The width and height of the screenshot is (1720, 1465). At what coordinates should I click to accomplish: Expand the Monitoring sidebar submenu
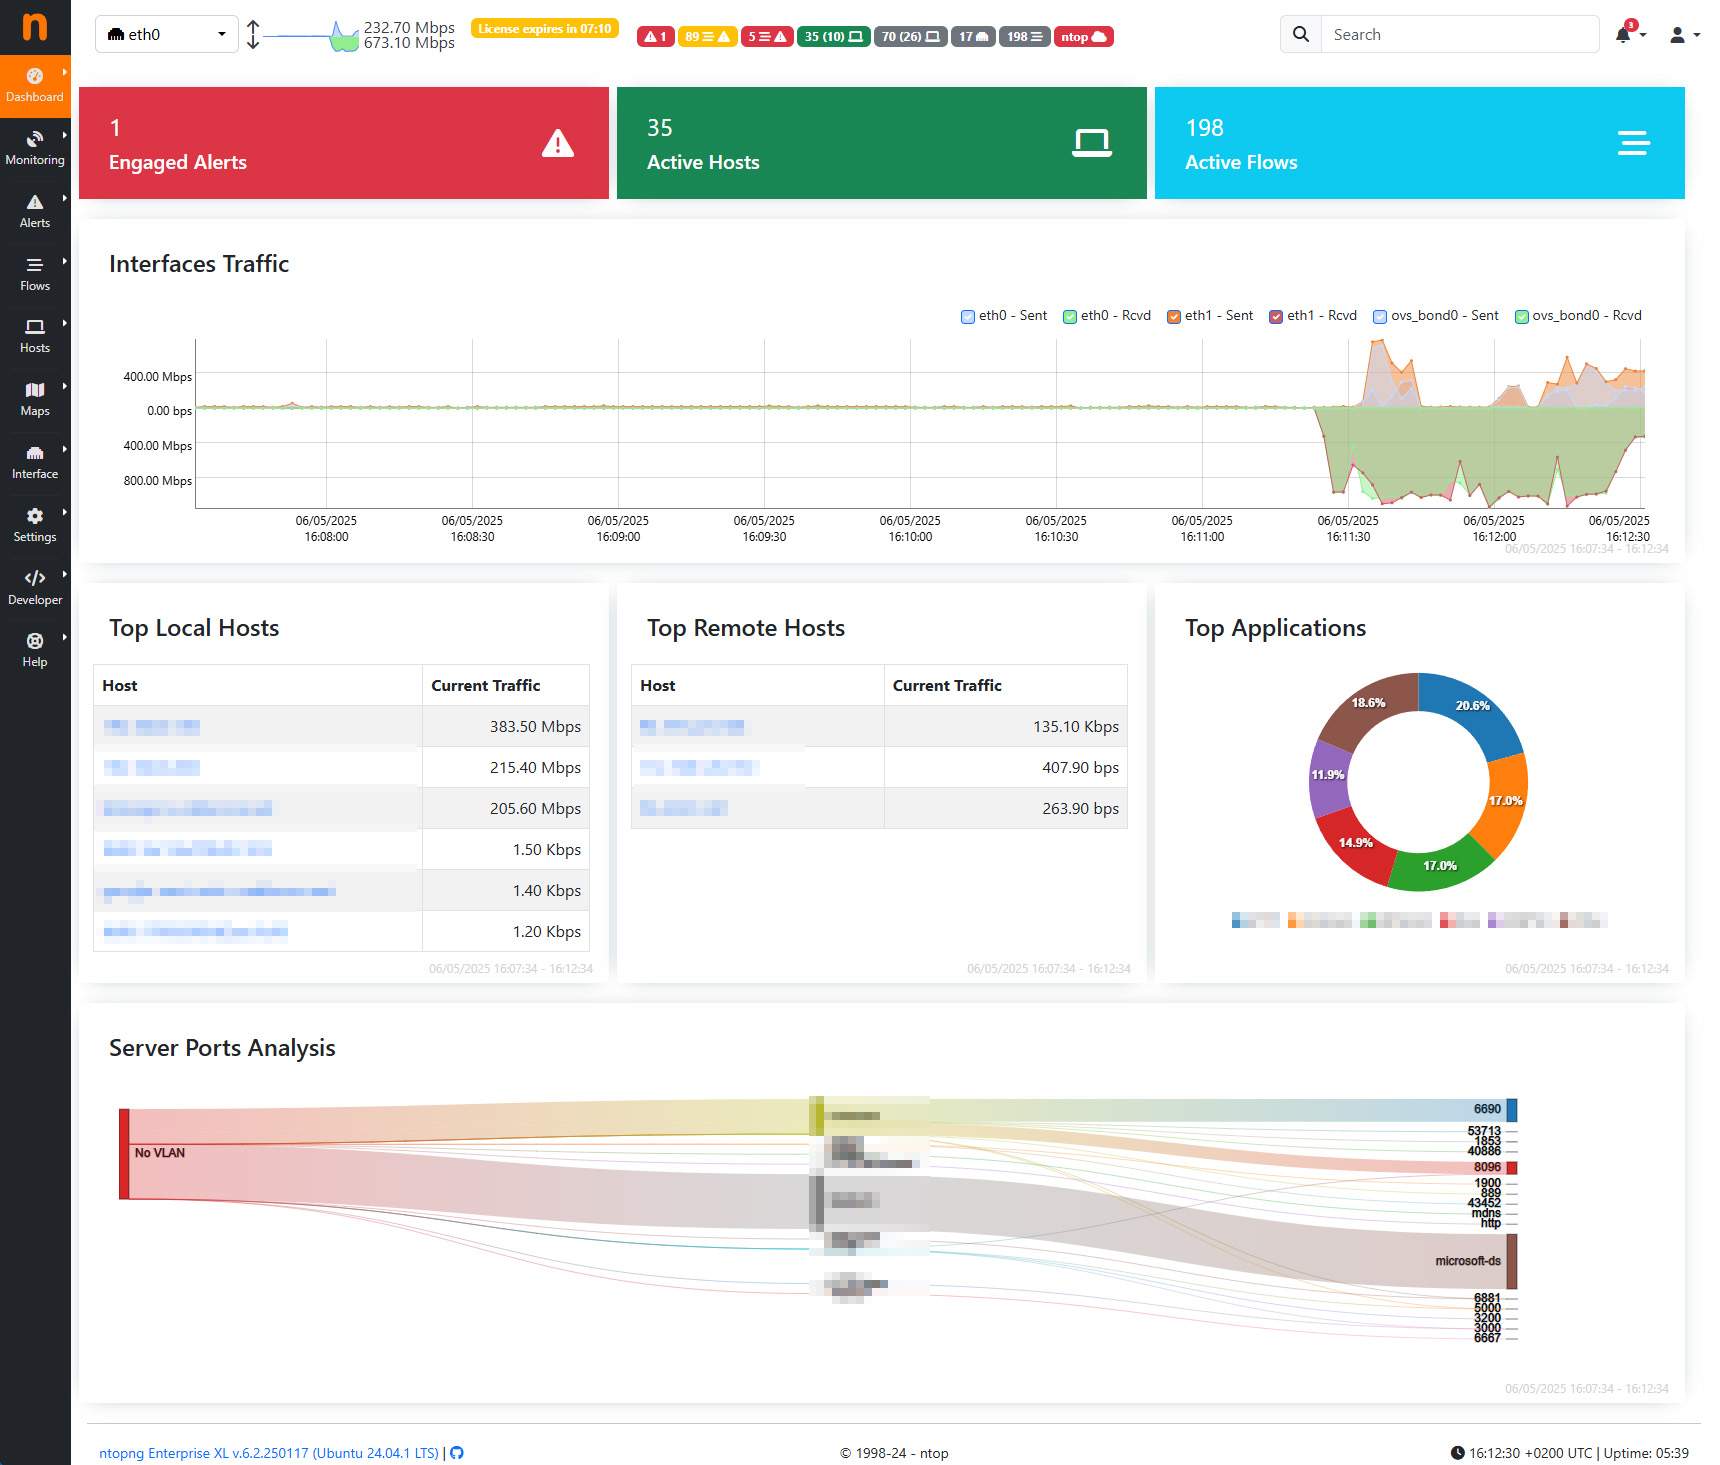[35, 147]
